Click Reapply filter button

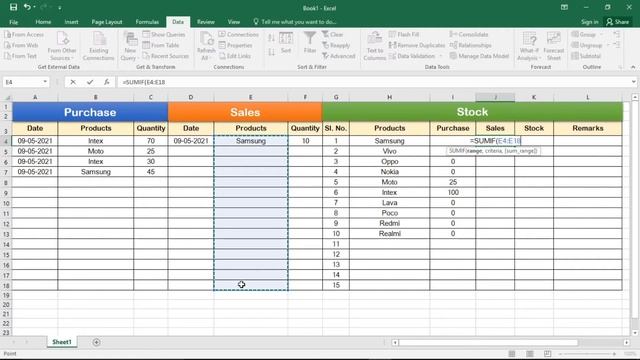pos(336,45)
